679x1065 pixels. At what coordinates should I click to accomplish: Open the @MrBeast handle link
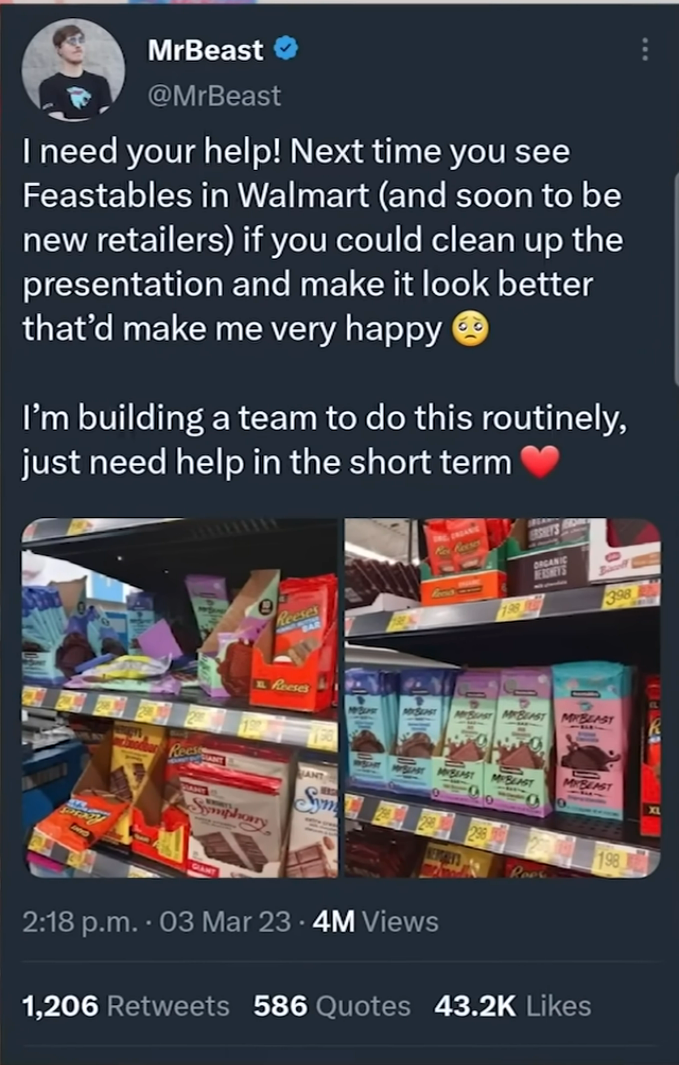pyautogui.click(x=214, y=96)
